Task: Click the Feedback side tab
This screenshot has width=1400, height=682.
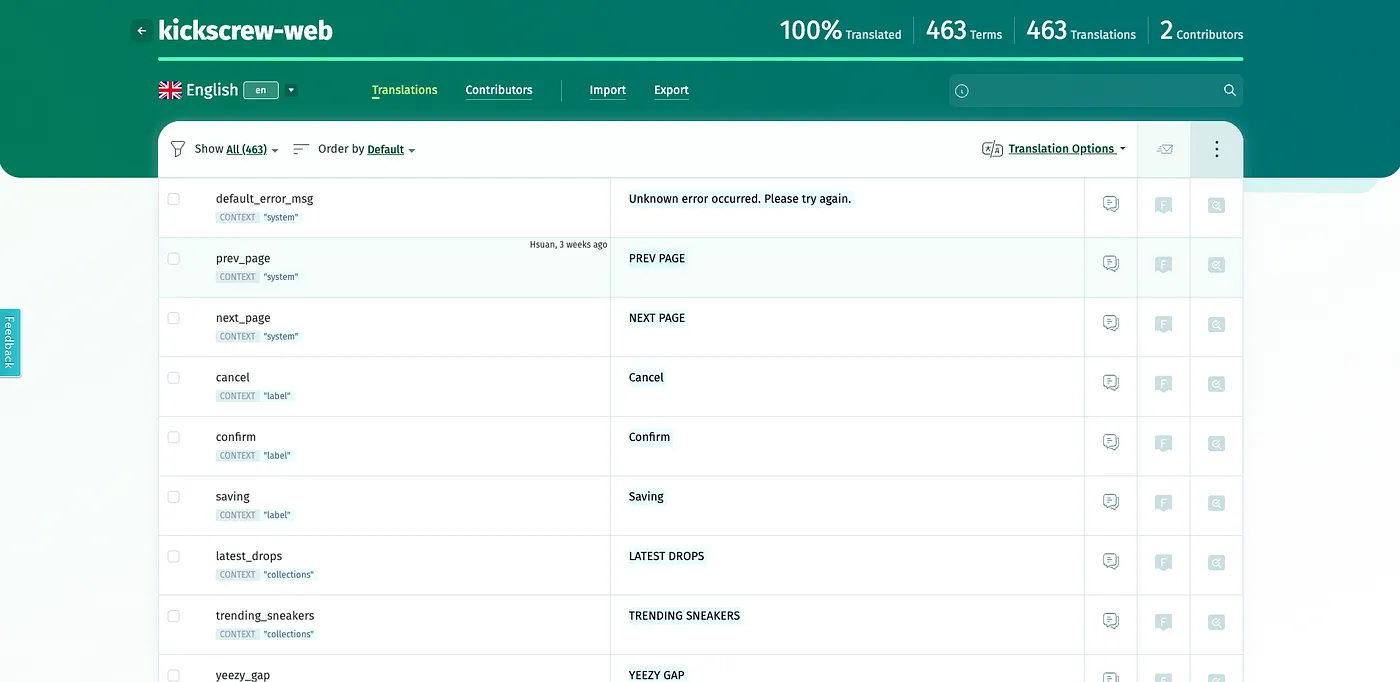Action: [x=9, y=343]
